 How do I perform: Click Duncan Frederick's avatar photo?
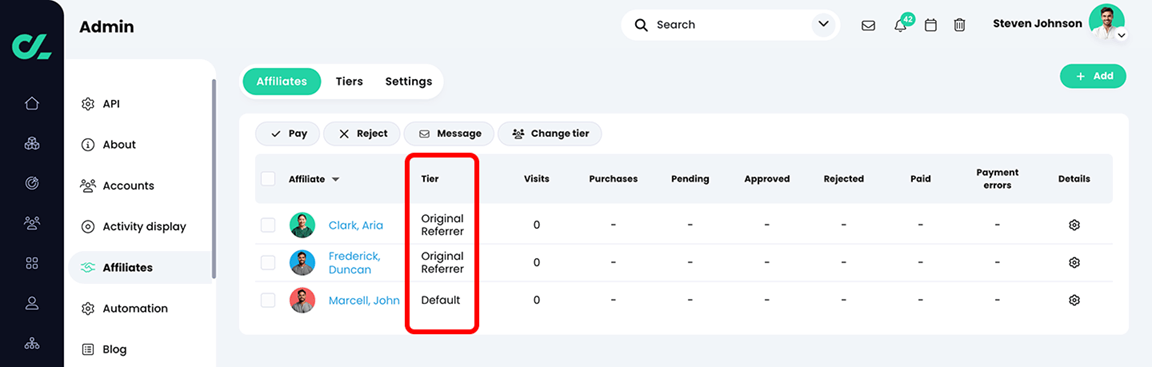[303, 262]
